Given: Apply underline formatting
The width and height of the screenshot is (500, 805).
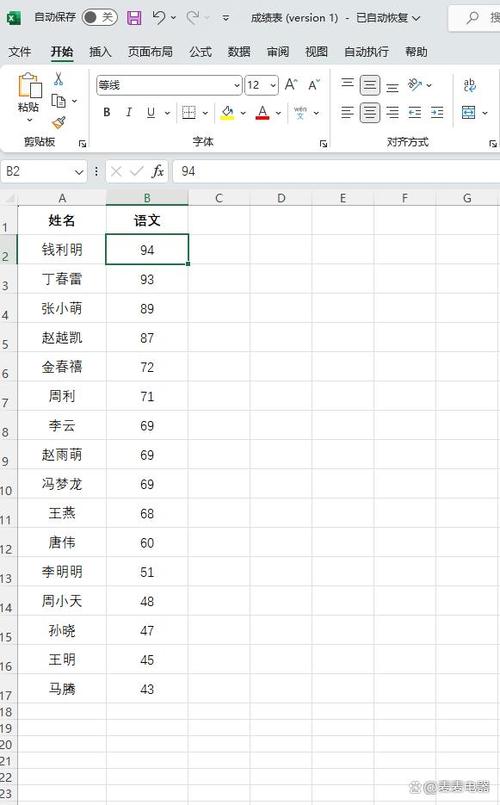Looking at the screenshot, I should [150, 112].
